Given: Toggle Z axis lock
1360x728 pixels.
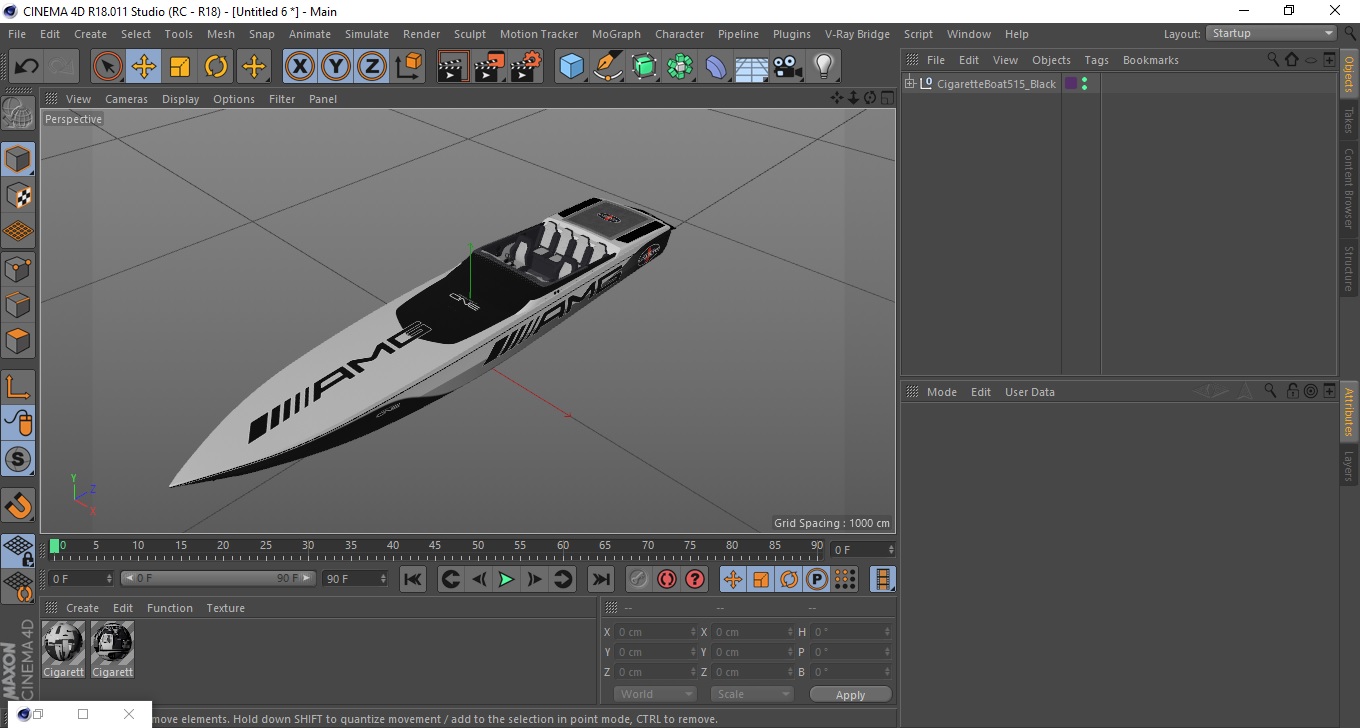Looking at the screenshot, I should pyautogui.click(x=372, y=67).
